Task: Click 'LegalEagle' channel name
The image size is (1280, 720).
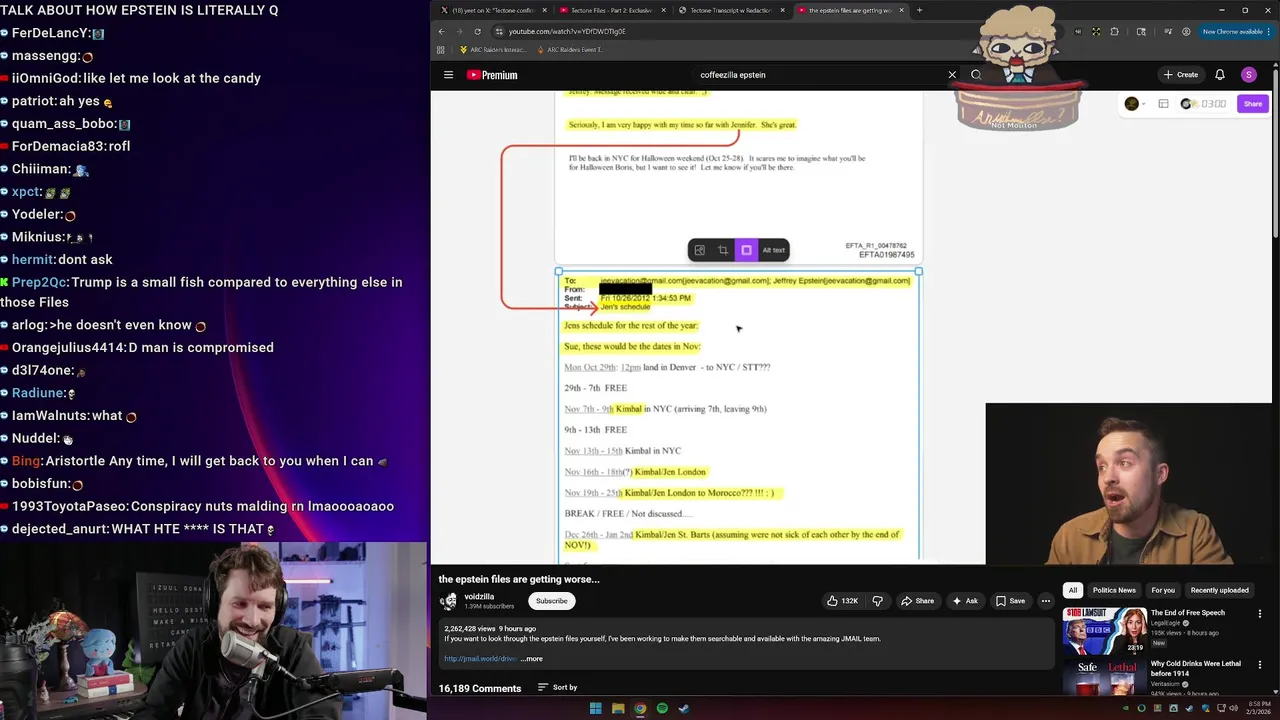Action: (1166, 623)
